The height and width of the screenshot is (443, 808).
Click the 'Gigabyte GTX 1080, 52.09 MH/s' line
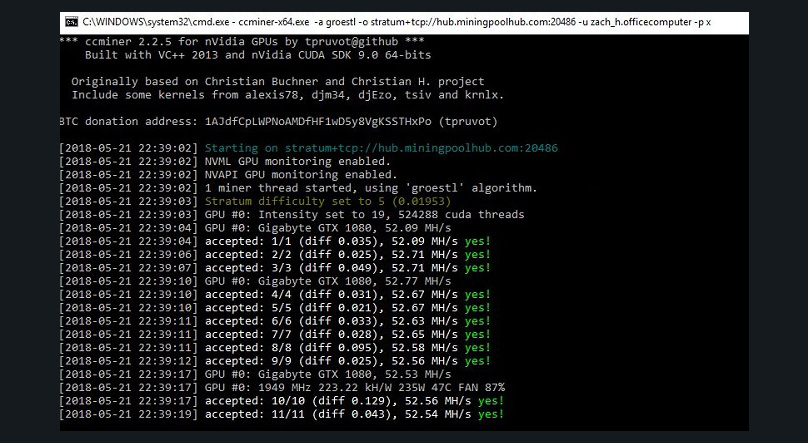point(255,228)
